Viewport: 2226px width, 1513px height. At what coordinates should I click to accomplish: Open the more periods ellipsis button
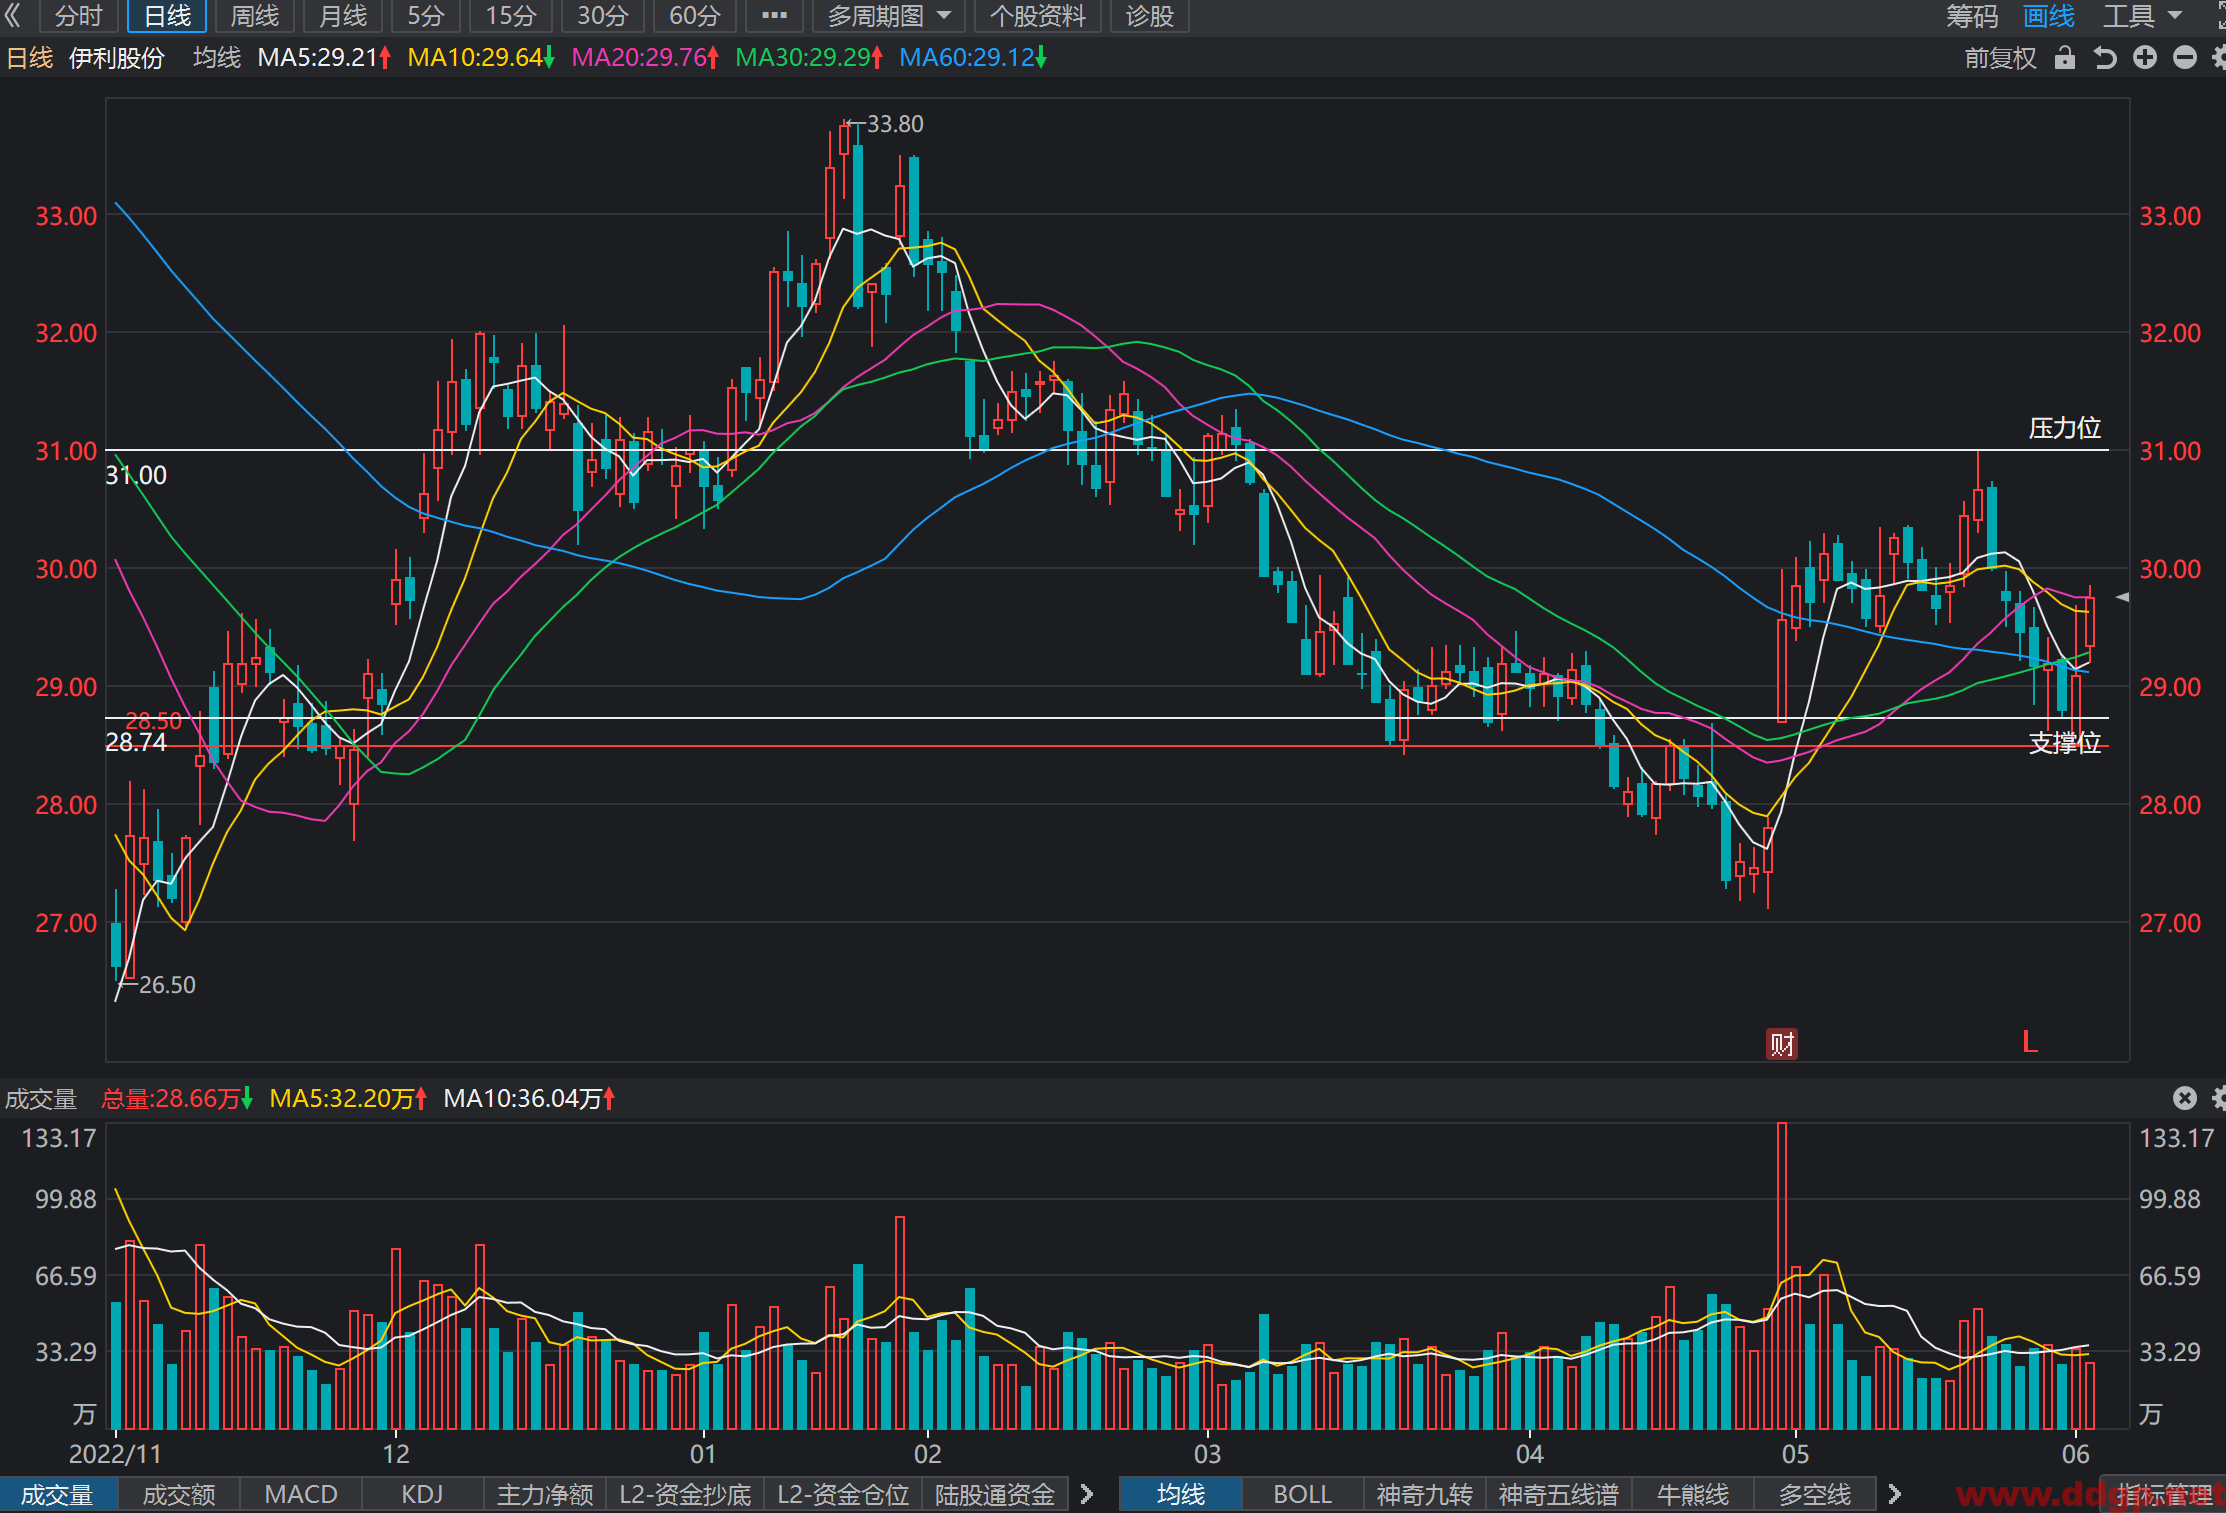coord(774,16)
